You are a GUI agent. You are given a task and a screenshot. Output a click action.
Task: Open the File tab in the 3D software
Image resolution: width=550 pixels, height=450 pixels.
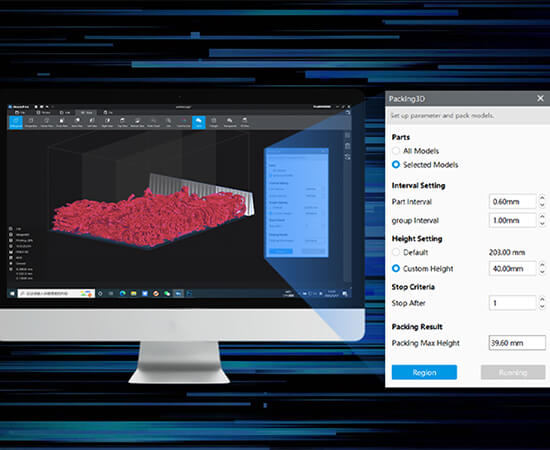(19, 113)
